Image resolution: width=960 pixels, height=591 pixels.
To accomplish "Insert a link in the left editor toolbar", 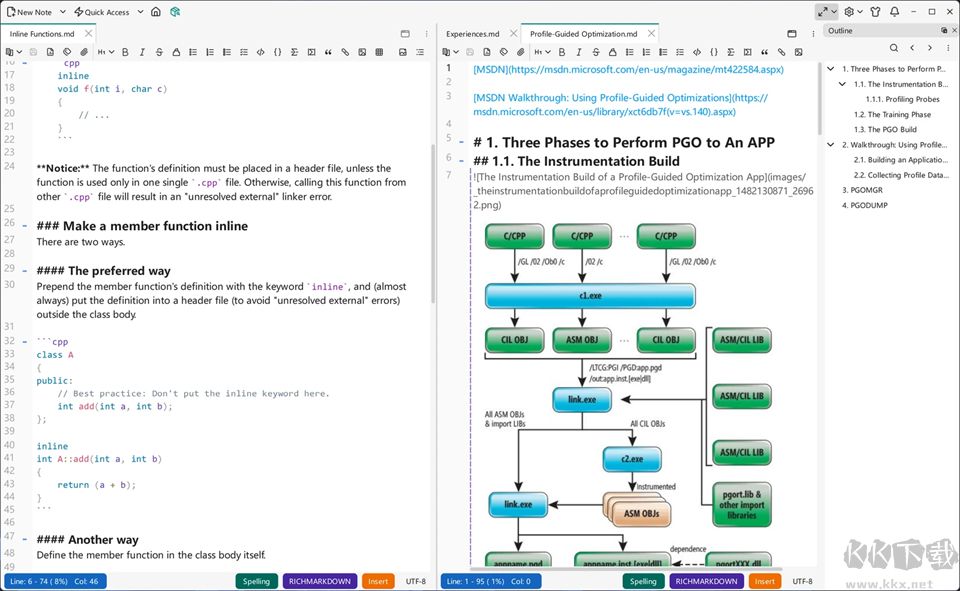I will coord(345,52).
